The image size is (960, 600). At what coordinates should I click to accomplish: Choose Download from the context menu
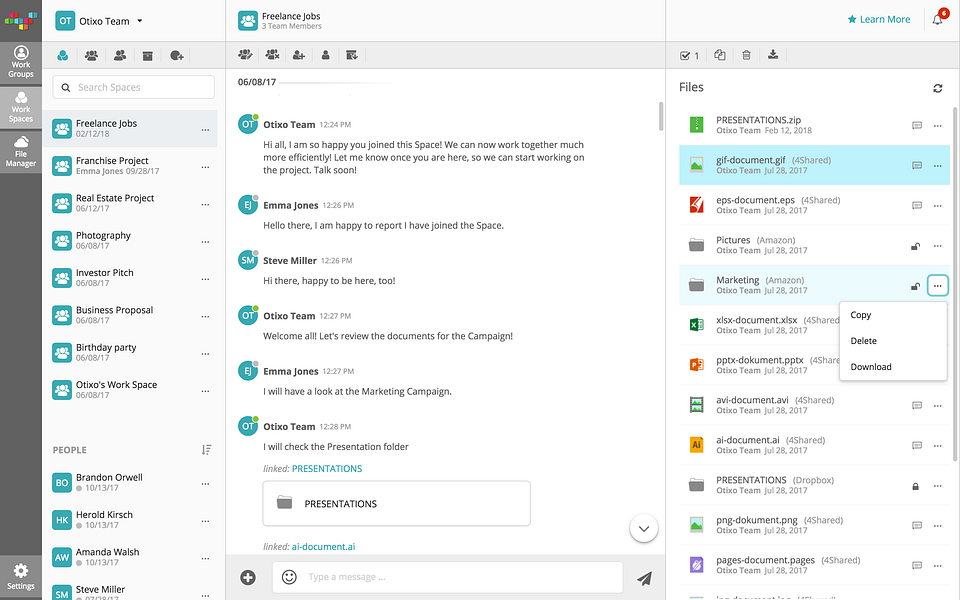click(x=893, y=367)
